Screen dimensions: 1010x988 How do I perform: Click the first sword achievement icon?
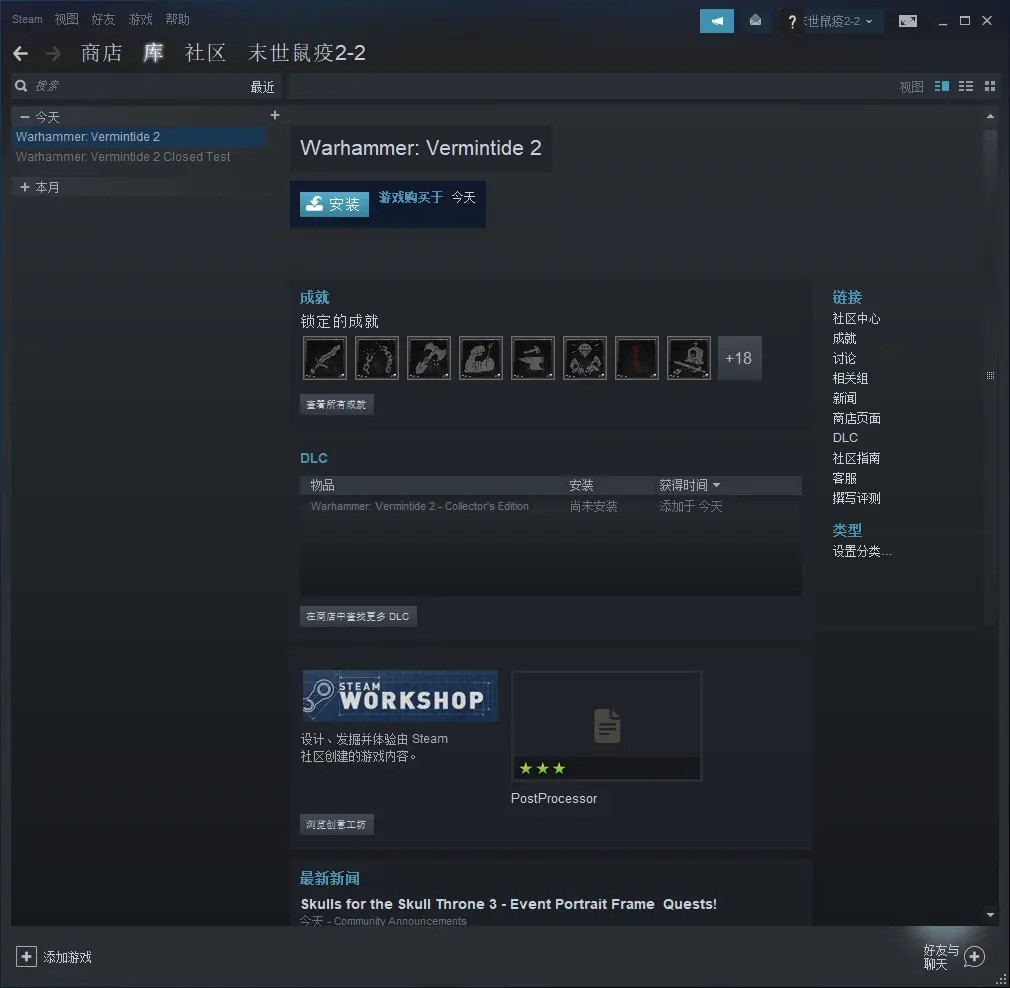click(x=325, y=357)
